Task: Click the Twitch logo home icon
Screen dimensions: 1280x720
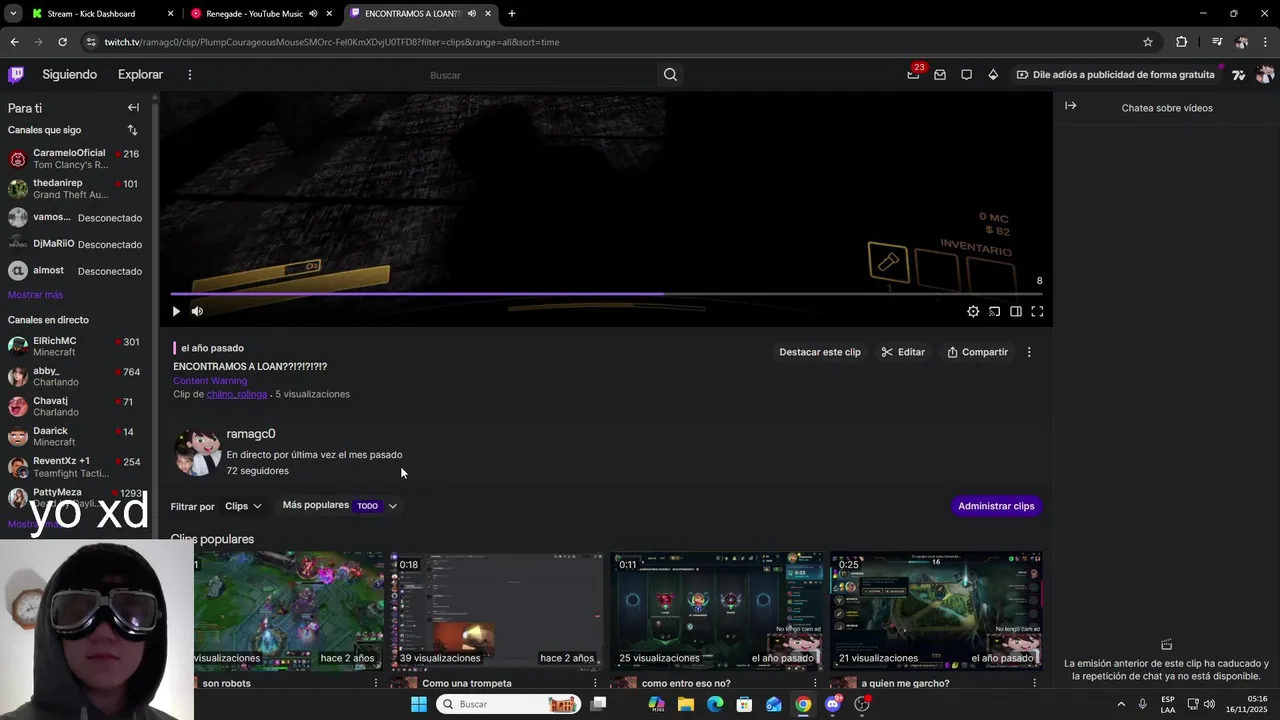Action: pyautogui.click(x=16, y=75)
